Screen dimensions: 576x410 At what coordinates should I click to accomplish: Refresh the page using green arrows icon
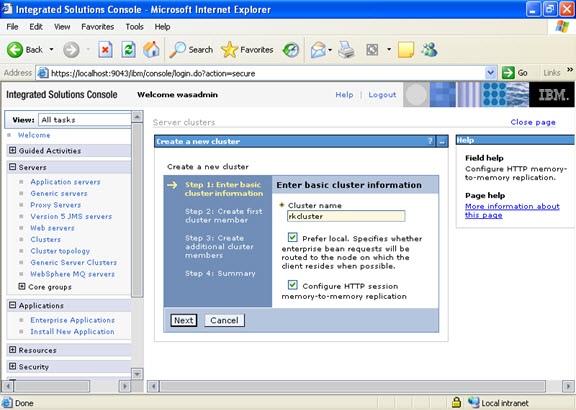pyautogui.click(x=129, y=50)
